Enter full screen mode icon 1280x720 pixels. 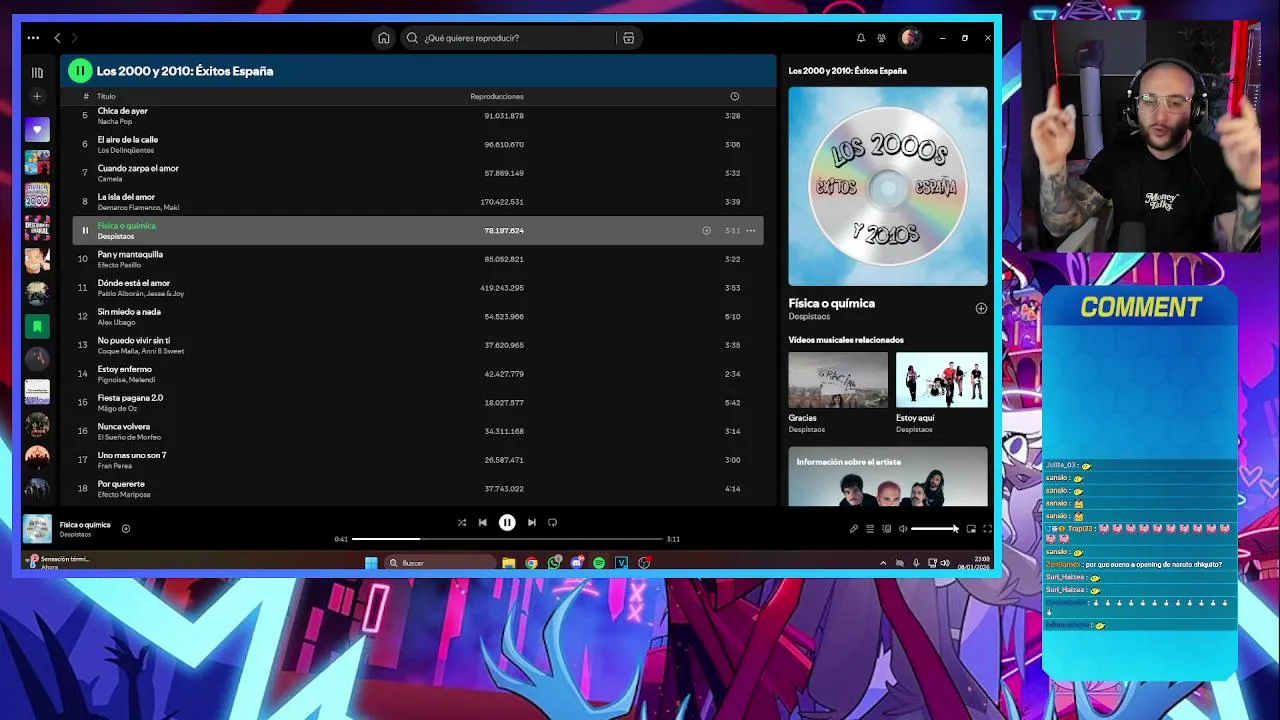click(x=987, y=529)
